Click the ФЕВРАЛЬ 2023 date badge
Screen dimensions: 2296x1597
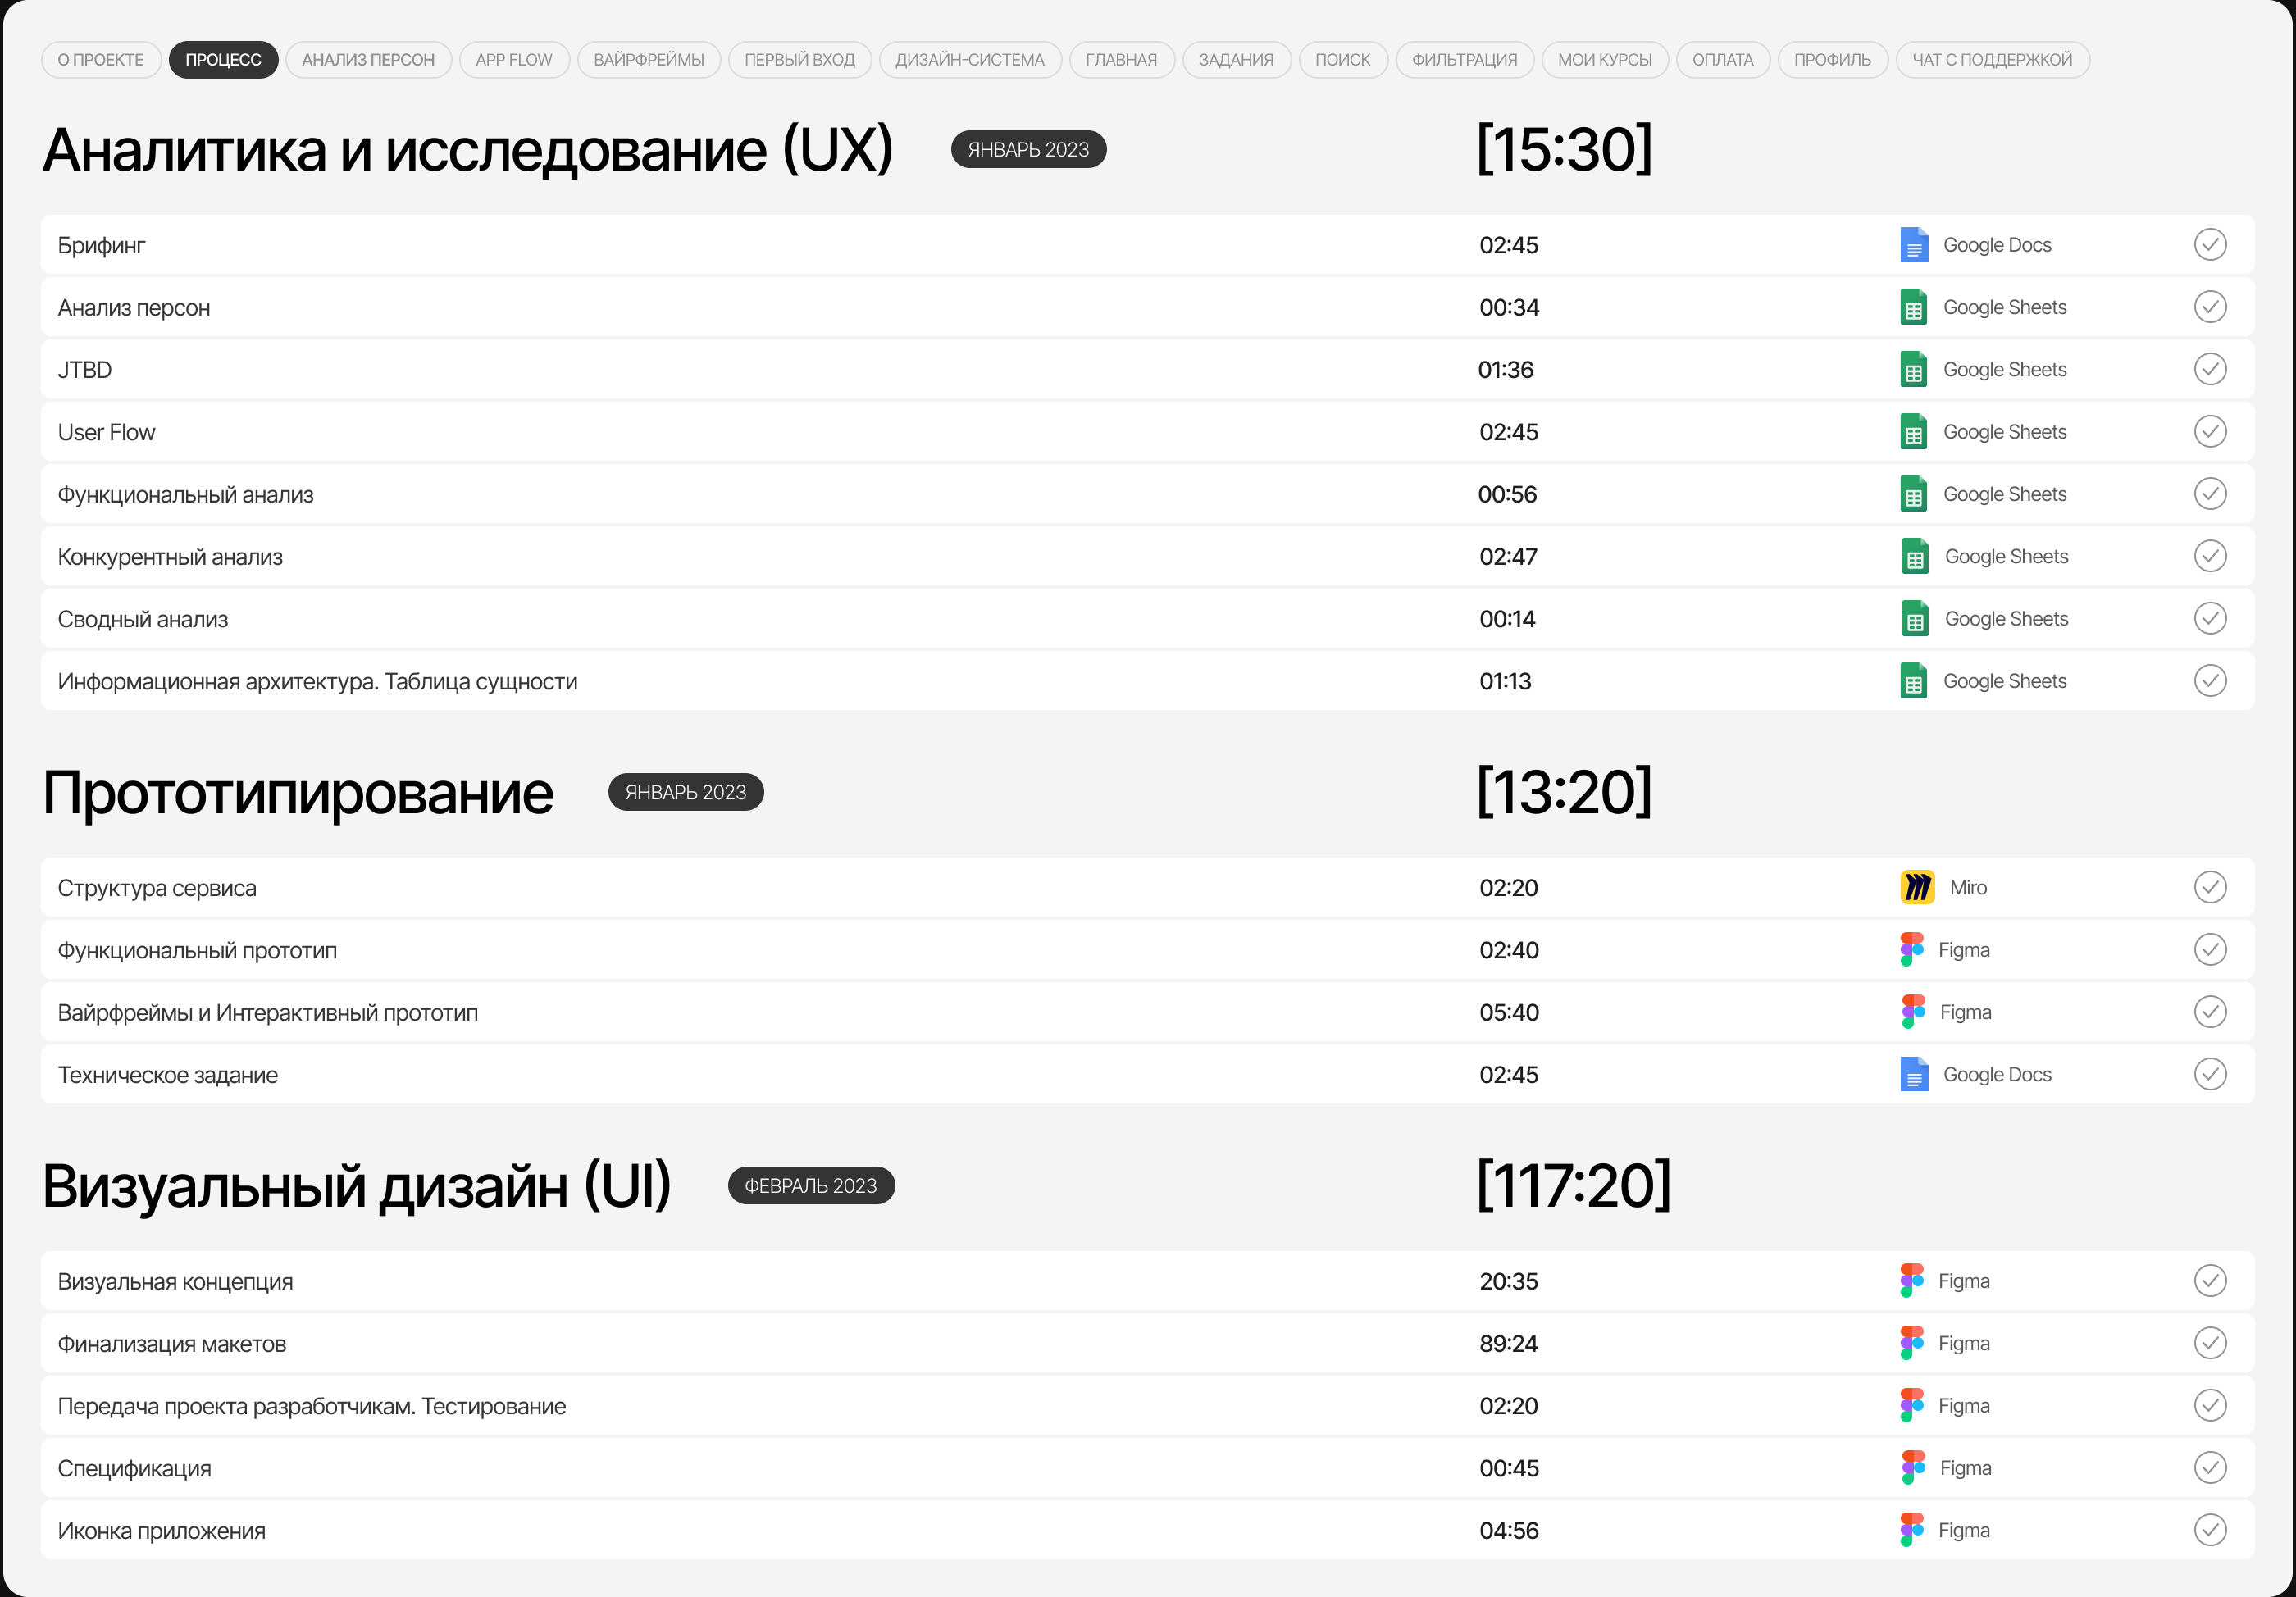810,1186
